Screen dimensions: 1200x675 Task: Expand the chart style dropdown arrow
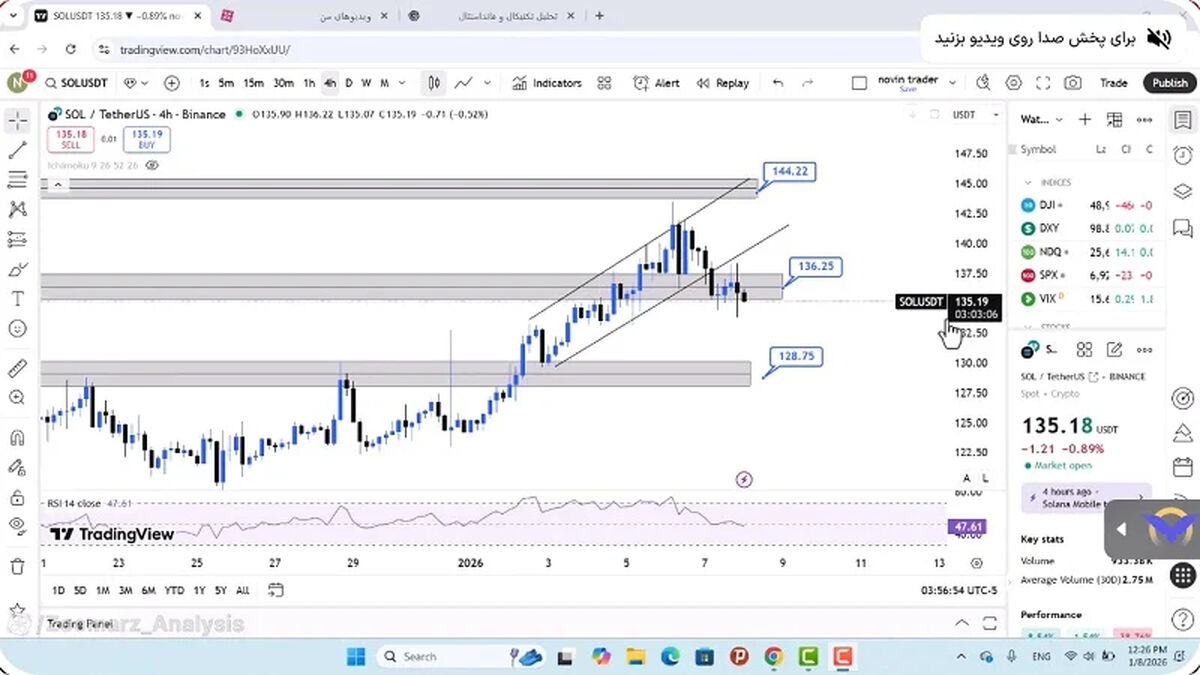click(x=488, y=83)
